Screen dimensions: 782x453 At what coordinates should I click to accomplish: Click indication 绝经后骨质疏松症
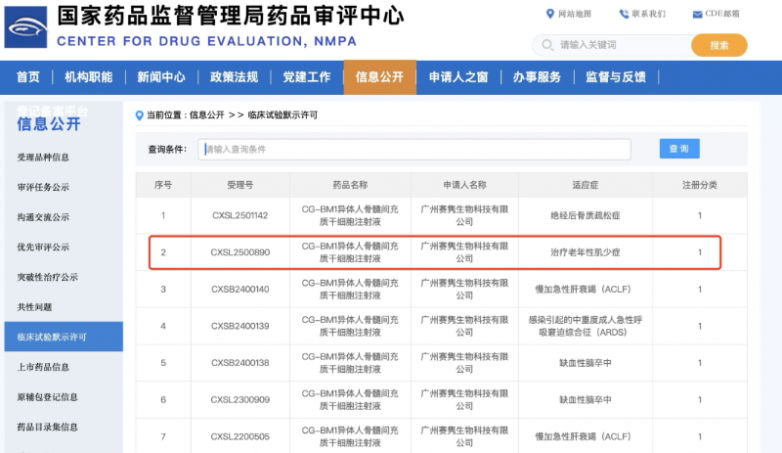click(585, 216)
